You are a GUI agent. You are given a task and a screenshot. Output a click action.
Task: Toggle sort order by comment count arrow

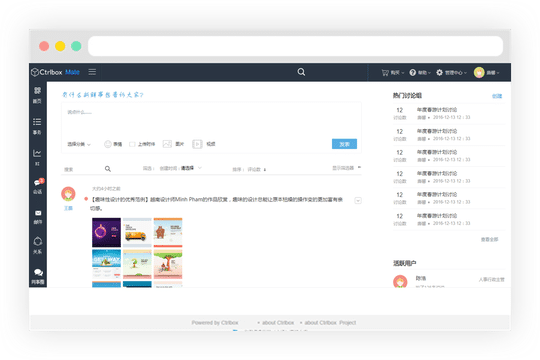[264, 169]
